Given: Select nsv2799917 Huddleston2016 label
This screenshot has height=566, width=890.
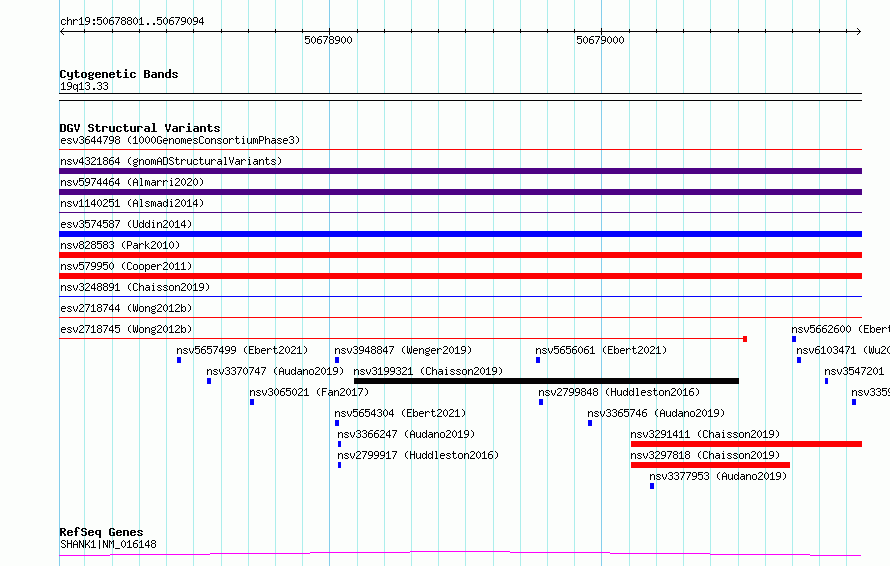Looking at the screenshot, I should 418,455.
